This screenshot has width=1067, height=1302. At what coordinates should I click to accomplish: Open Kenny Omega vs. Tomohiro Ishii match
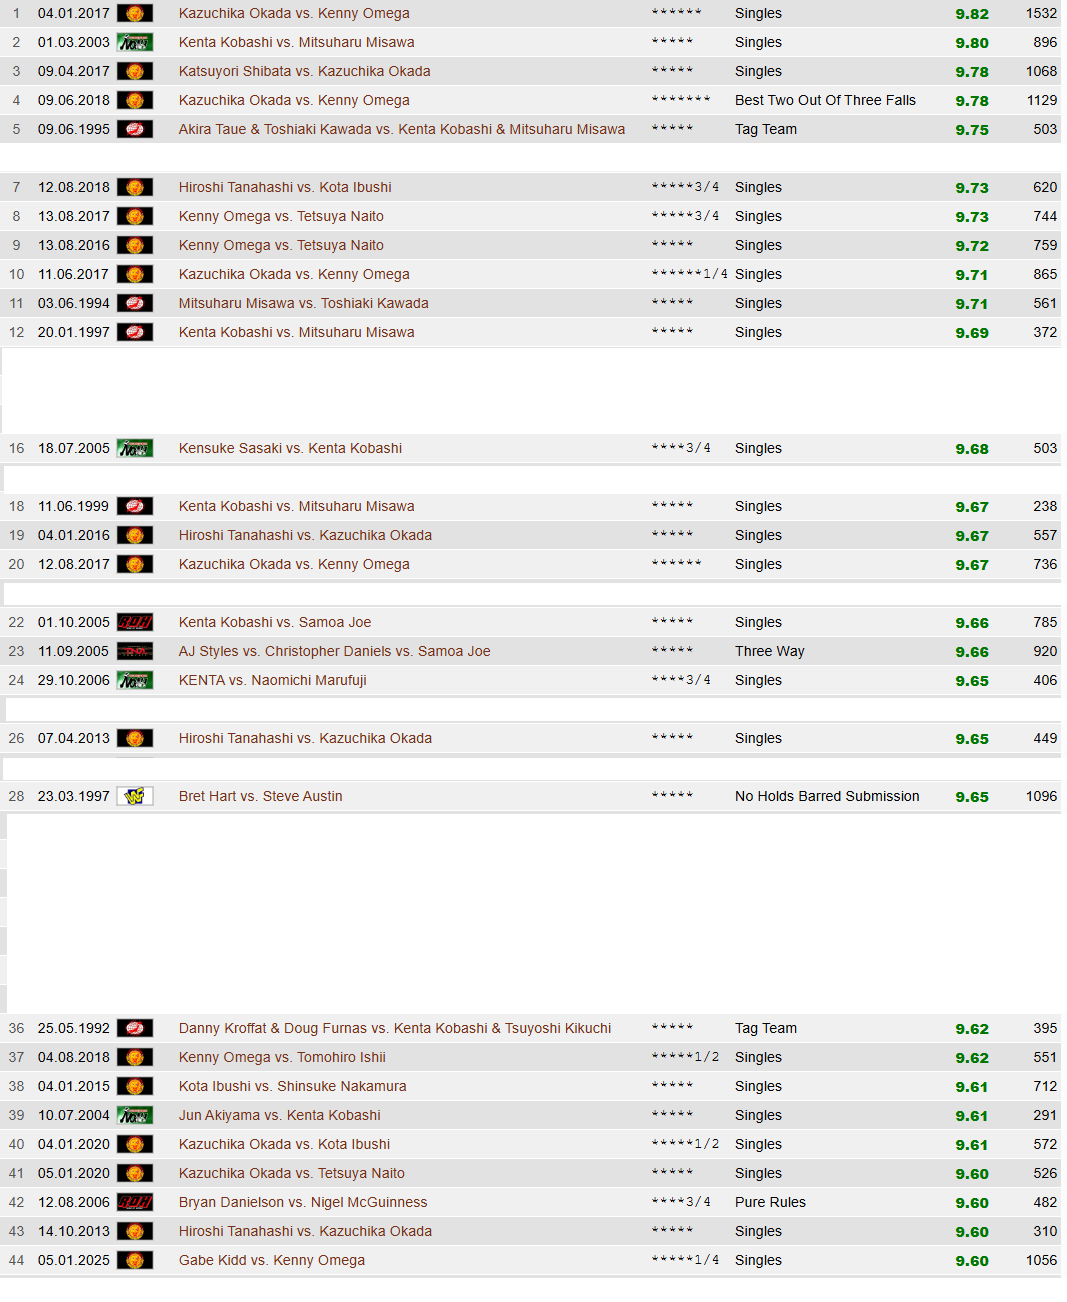coord(282,1057)
